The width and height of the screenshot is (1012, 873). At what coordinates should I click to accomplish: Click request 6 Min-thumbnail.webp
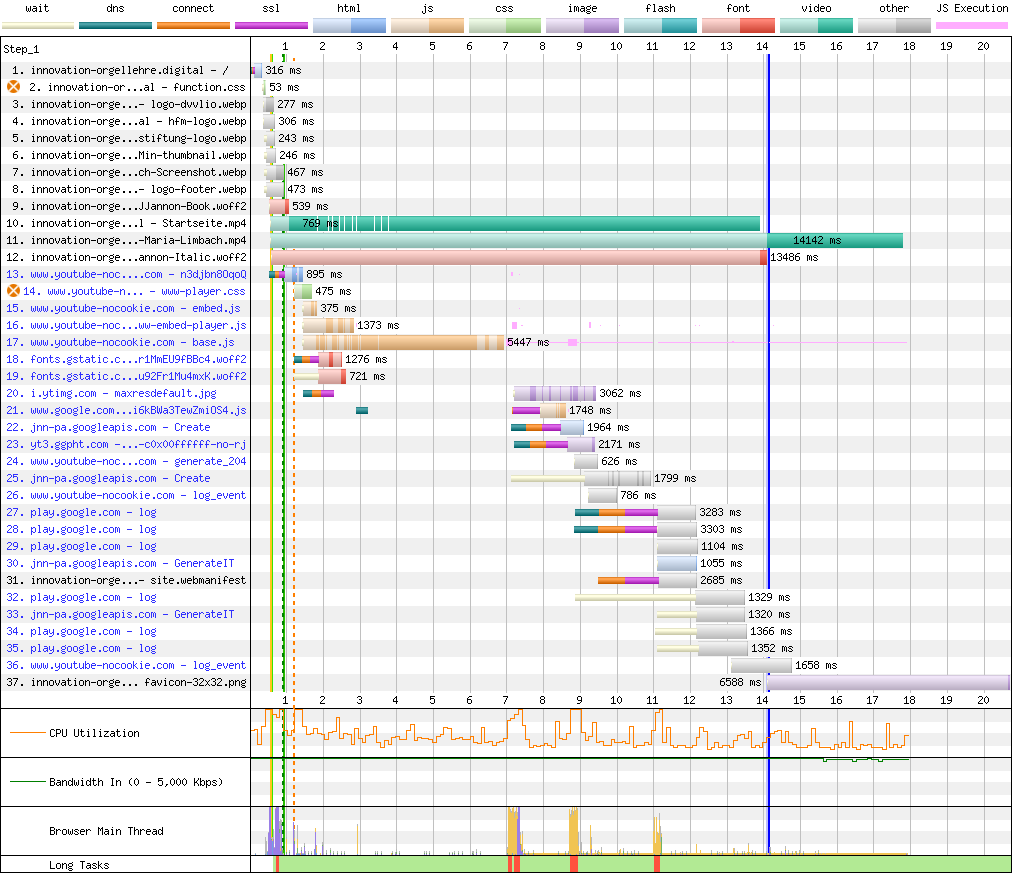pyautogui.click(x=129, y=155)
